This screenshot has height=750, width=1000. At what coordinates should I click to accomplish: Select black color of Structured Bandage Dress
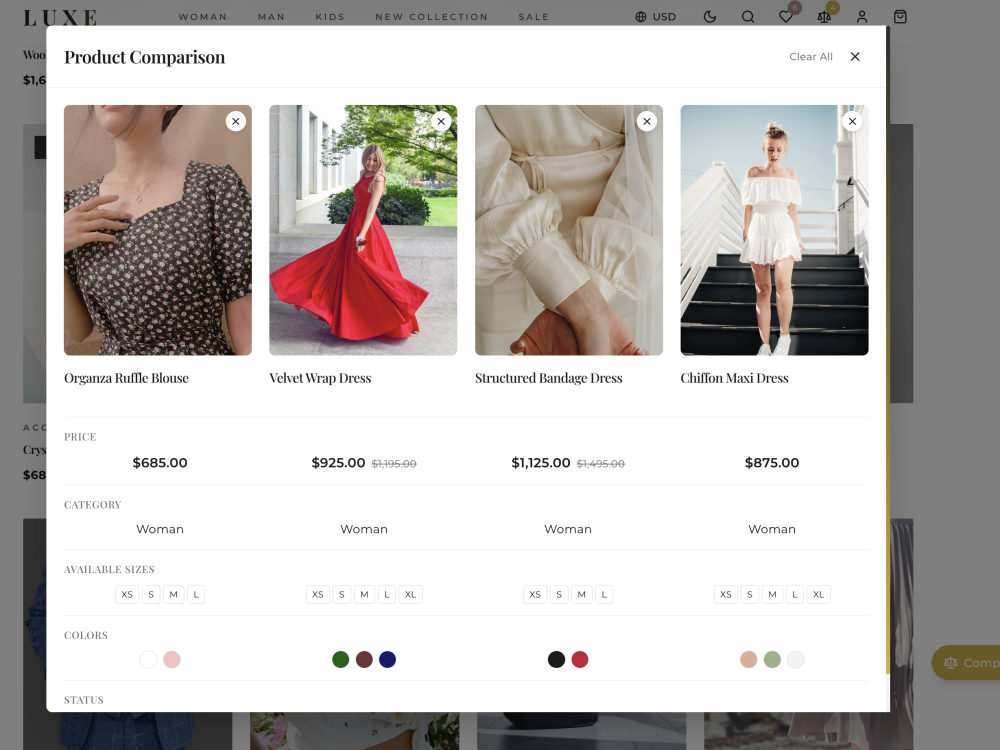coord(556,659)
